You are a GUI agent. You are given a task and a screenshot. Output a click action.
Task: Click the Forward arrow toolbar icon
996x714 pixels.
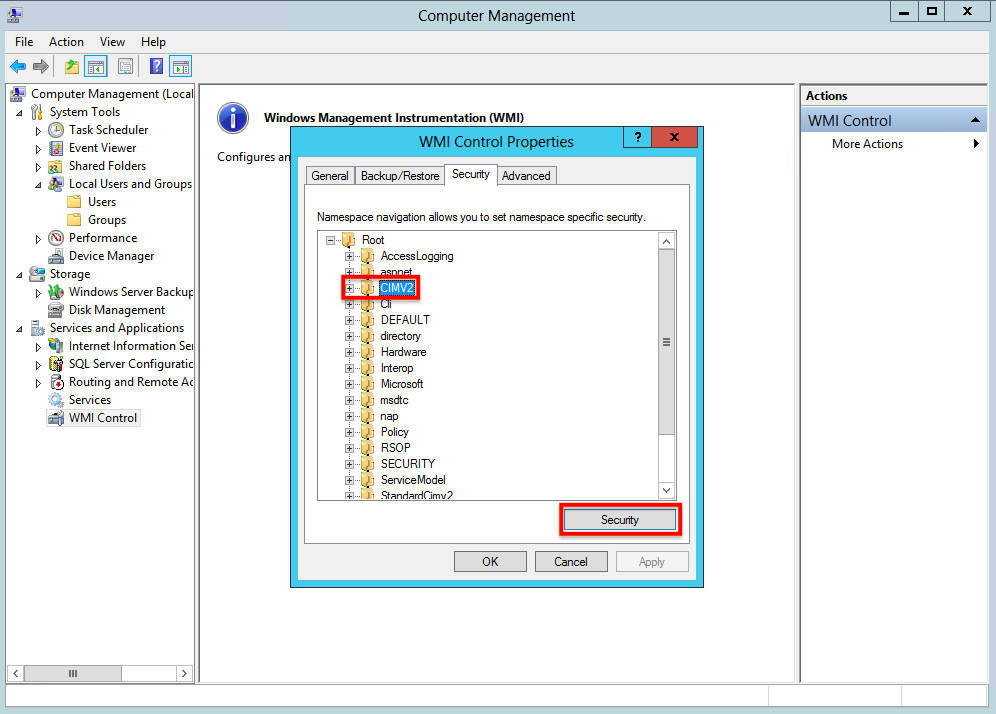coord(41,66)
